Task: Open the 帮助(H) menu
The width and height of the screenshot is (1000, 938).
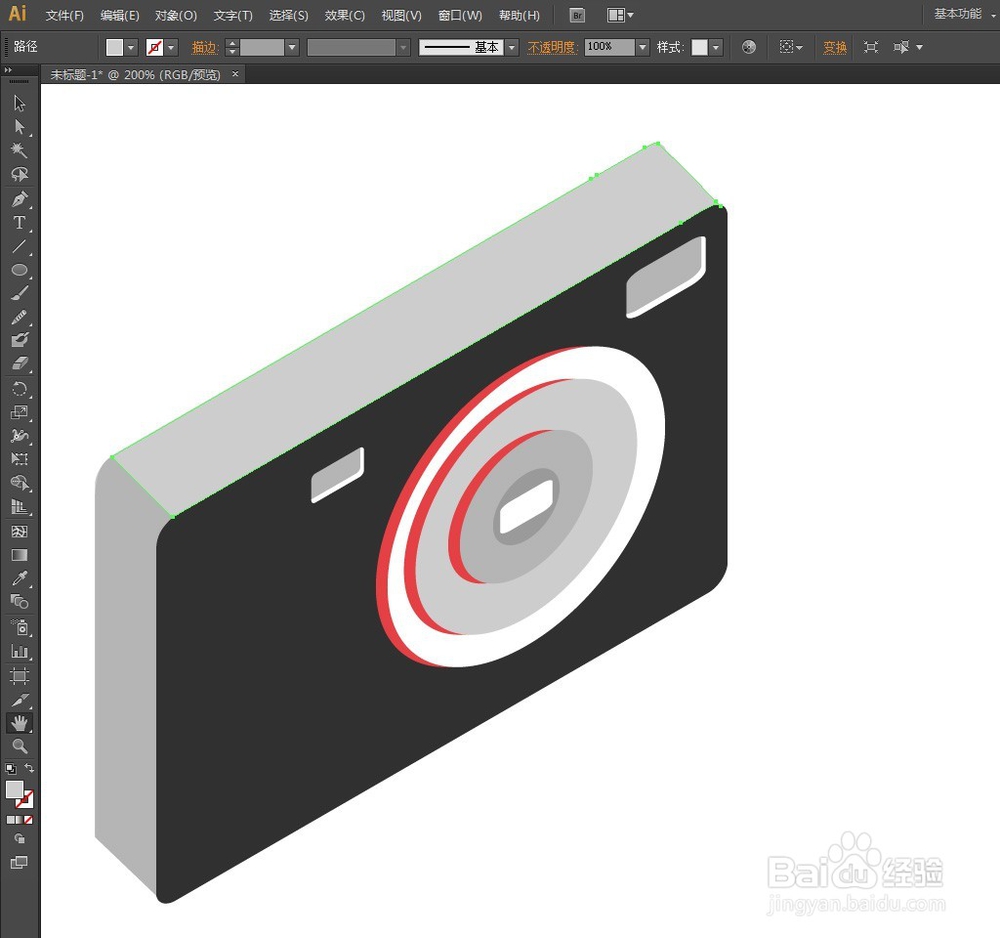Action: tap(519, 15)
